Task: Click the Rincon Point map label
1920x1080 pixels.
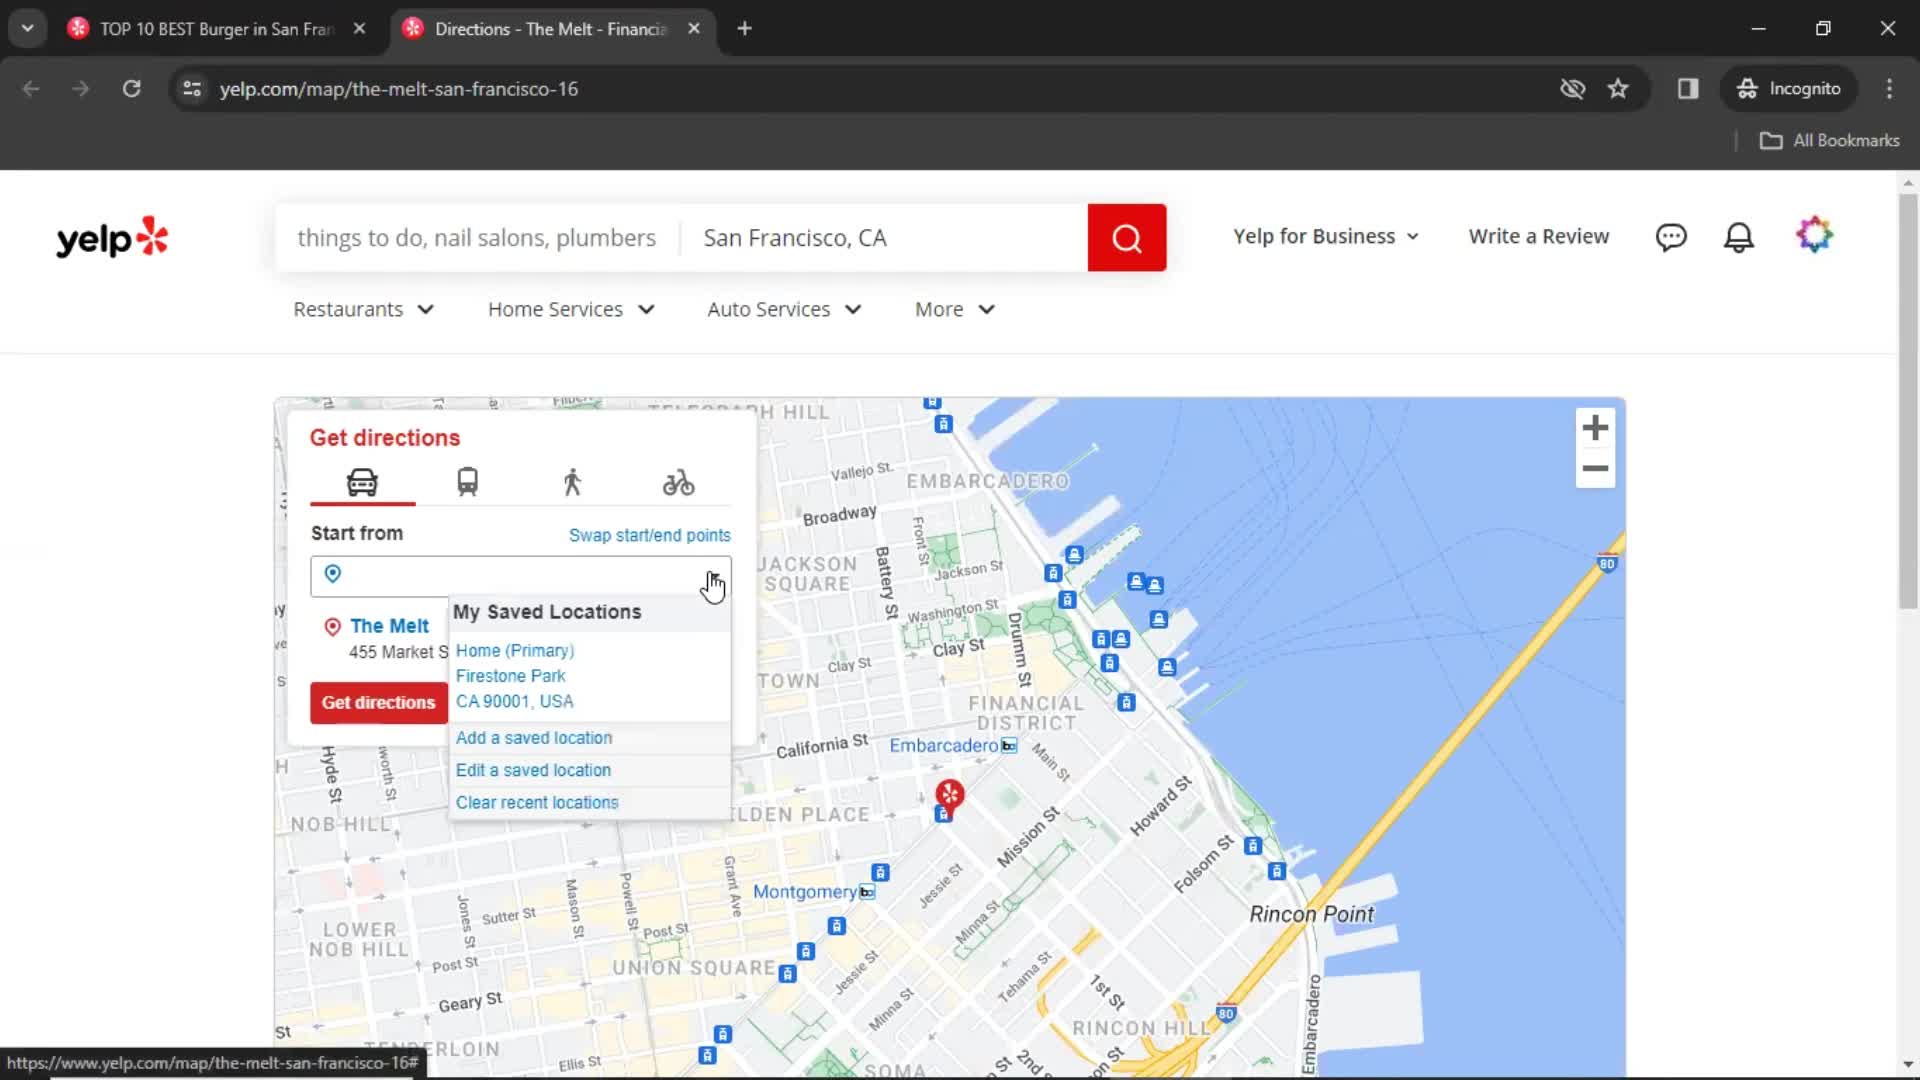Action: coord(1311,914)
